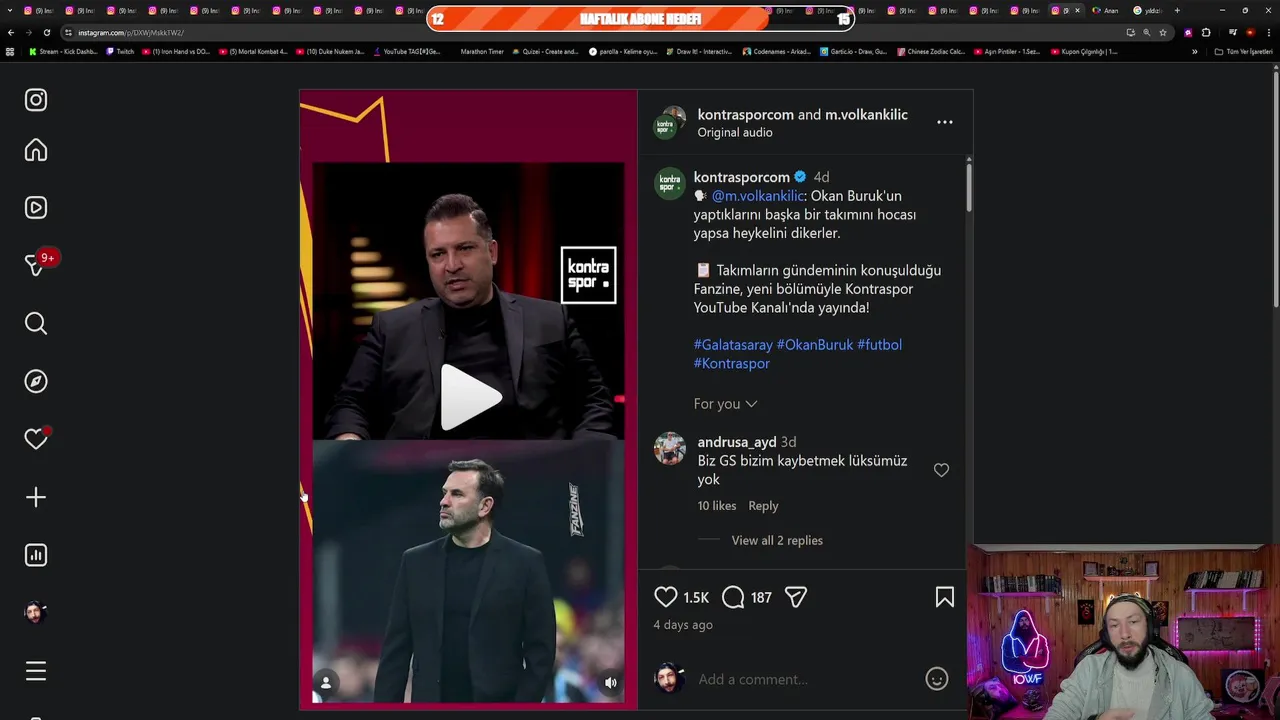
Task: Open the hamburger More menu
Action: tap(36, 671)
